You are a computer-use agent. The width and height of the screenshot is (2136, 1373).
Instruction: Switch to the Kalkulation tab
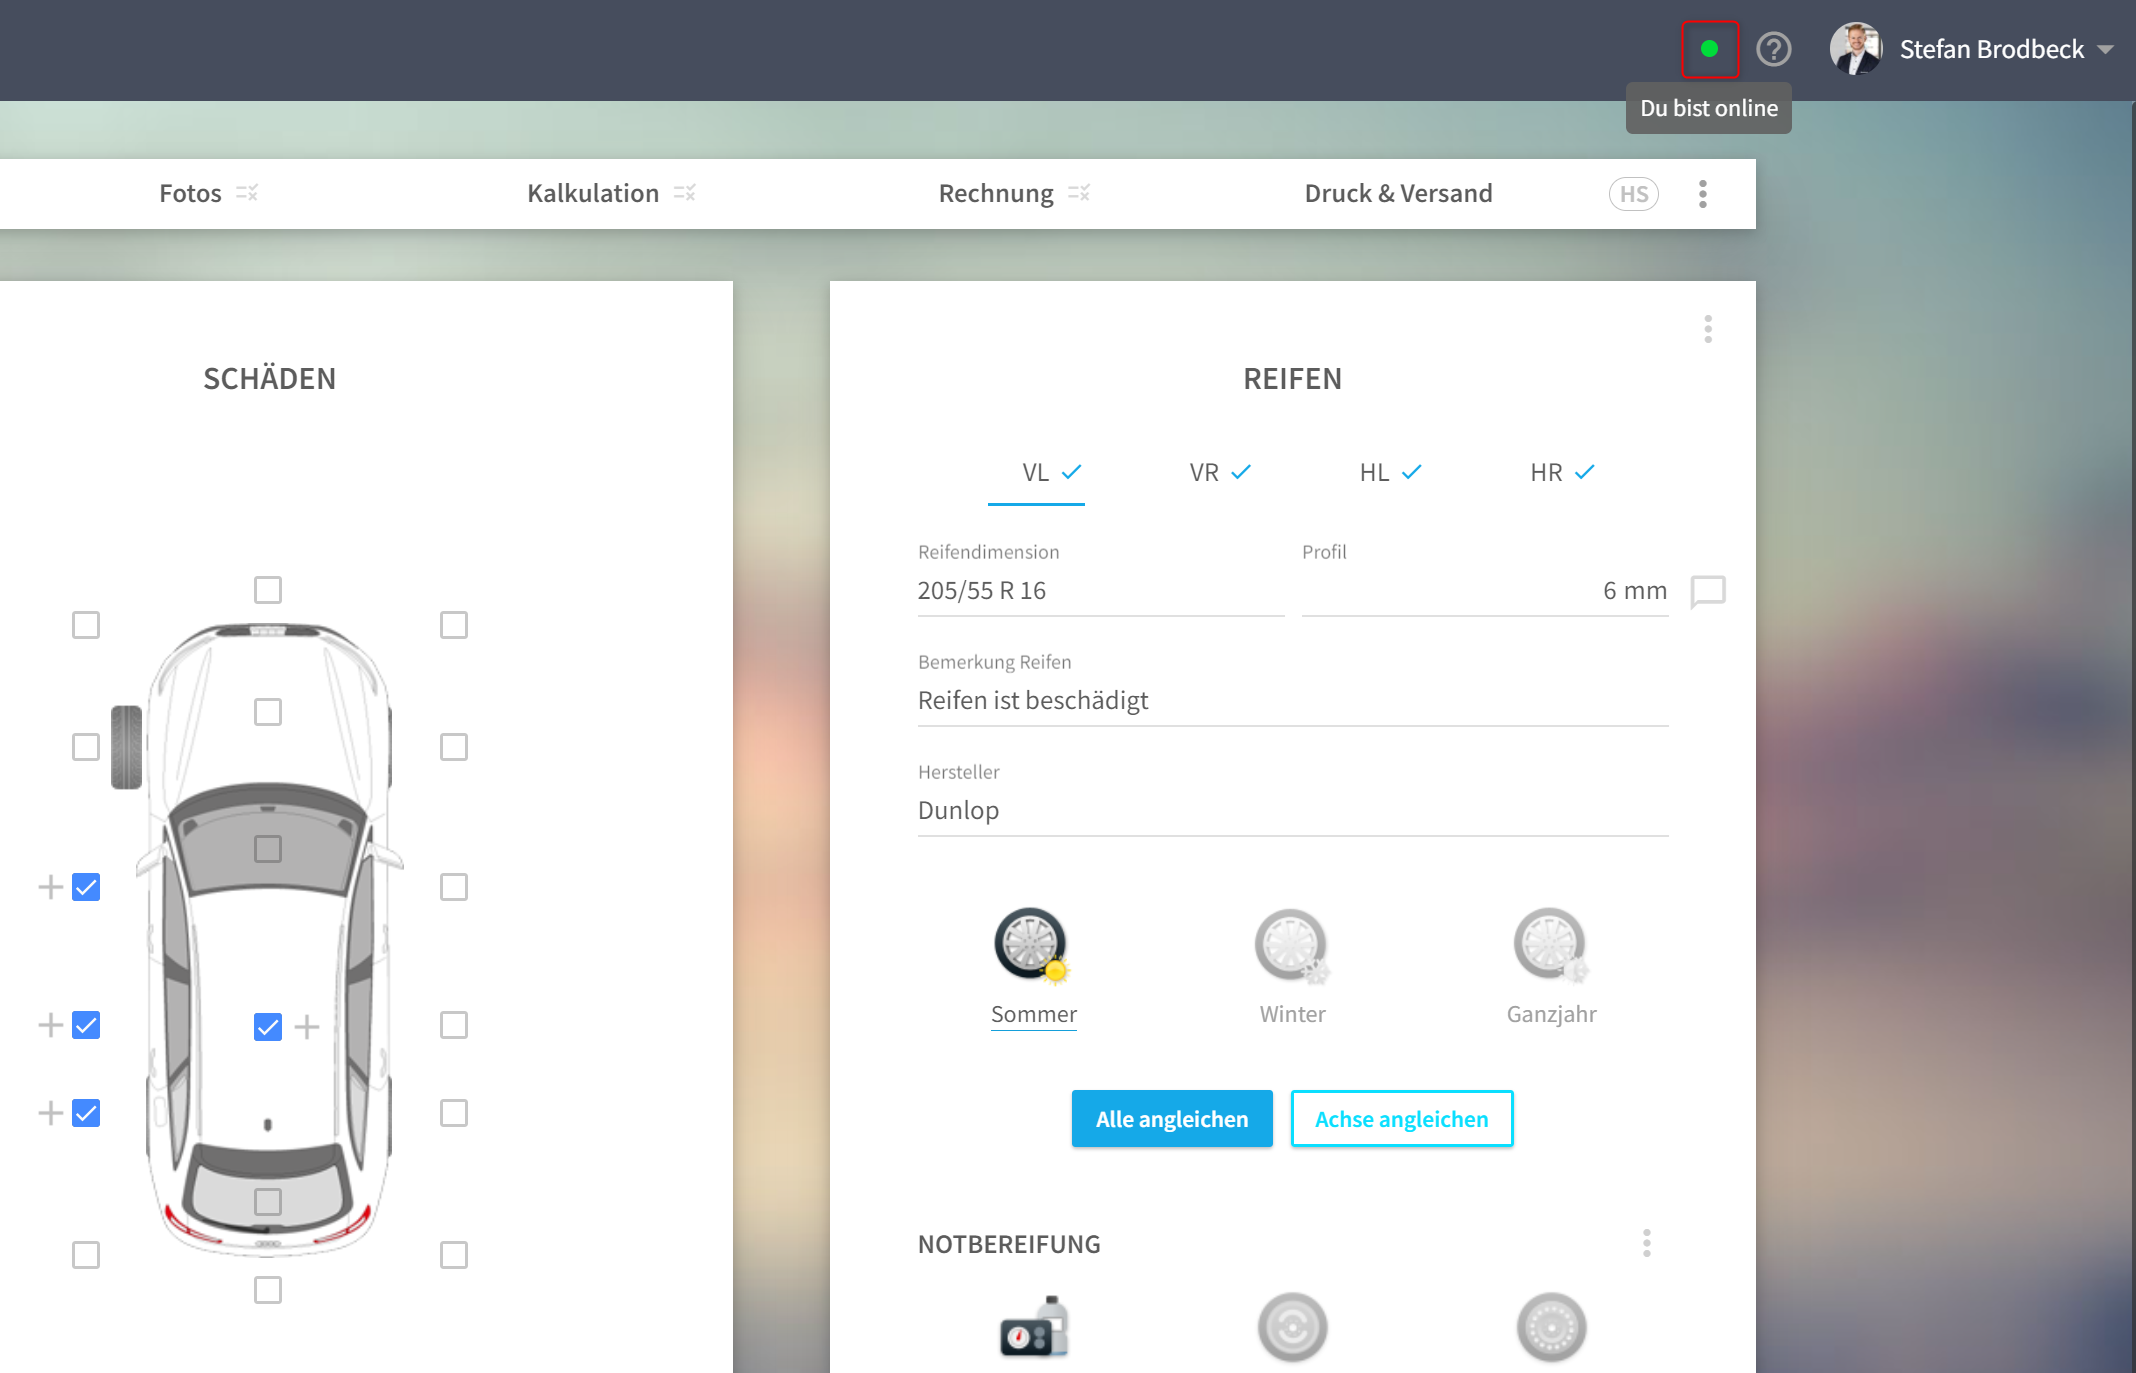(593, 193)
